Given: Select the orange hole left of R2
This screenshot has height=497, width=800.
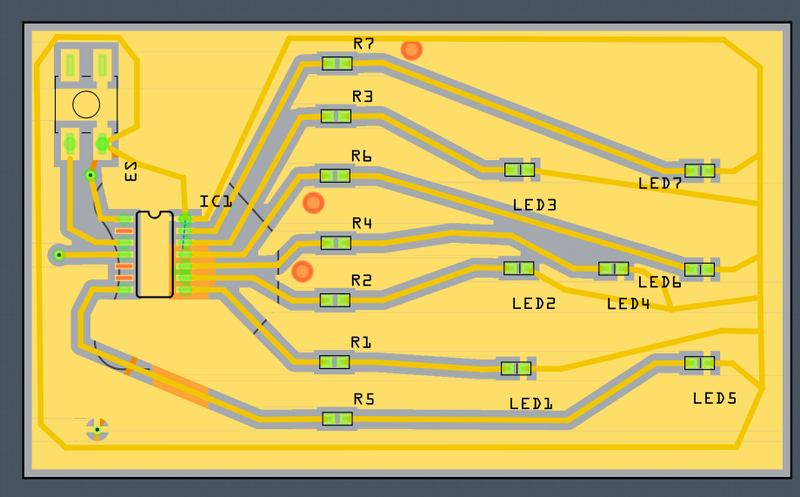Looking at the screenshot, I should tap(302, 270).
